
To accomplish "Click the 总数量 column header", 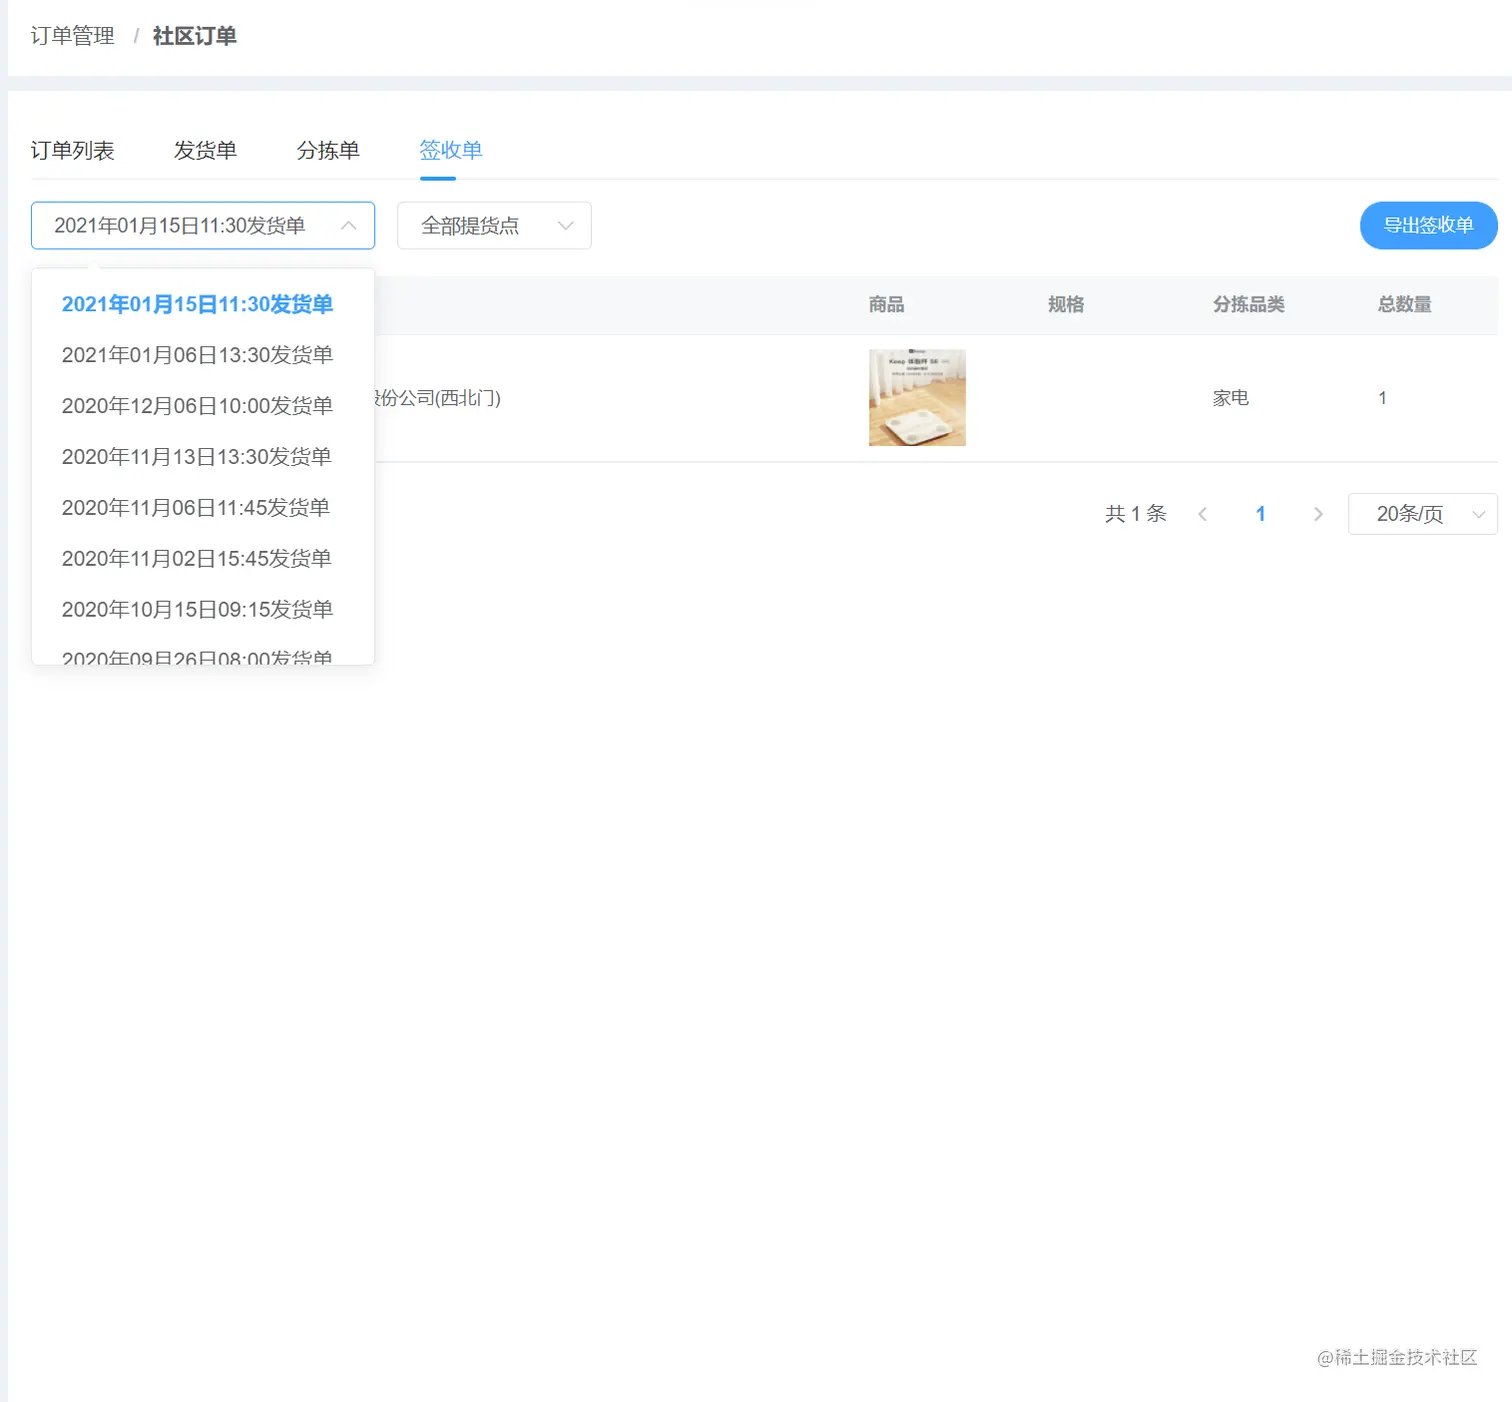I will pos(1405,304).
